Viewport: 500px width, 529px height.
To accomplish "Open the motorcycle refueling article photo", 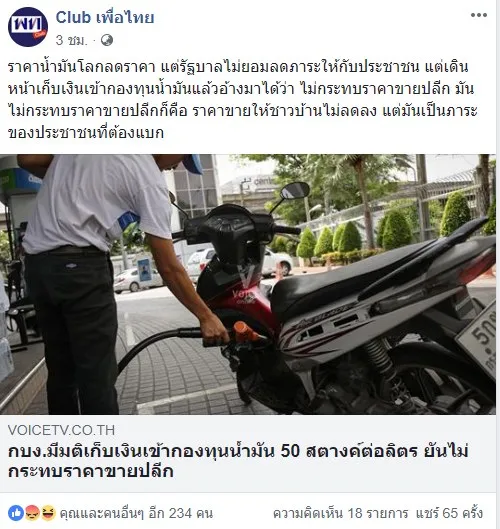I will click(x=248, y=284).
